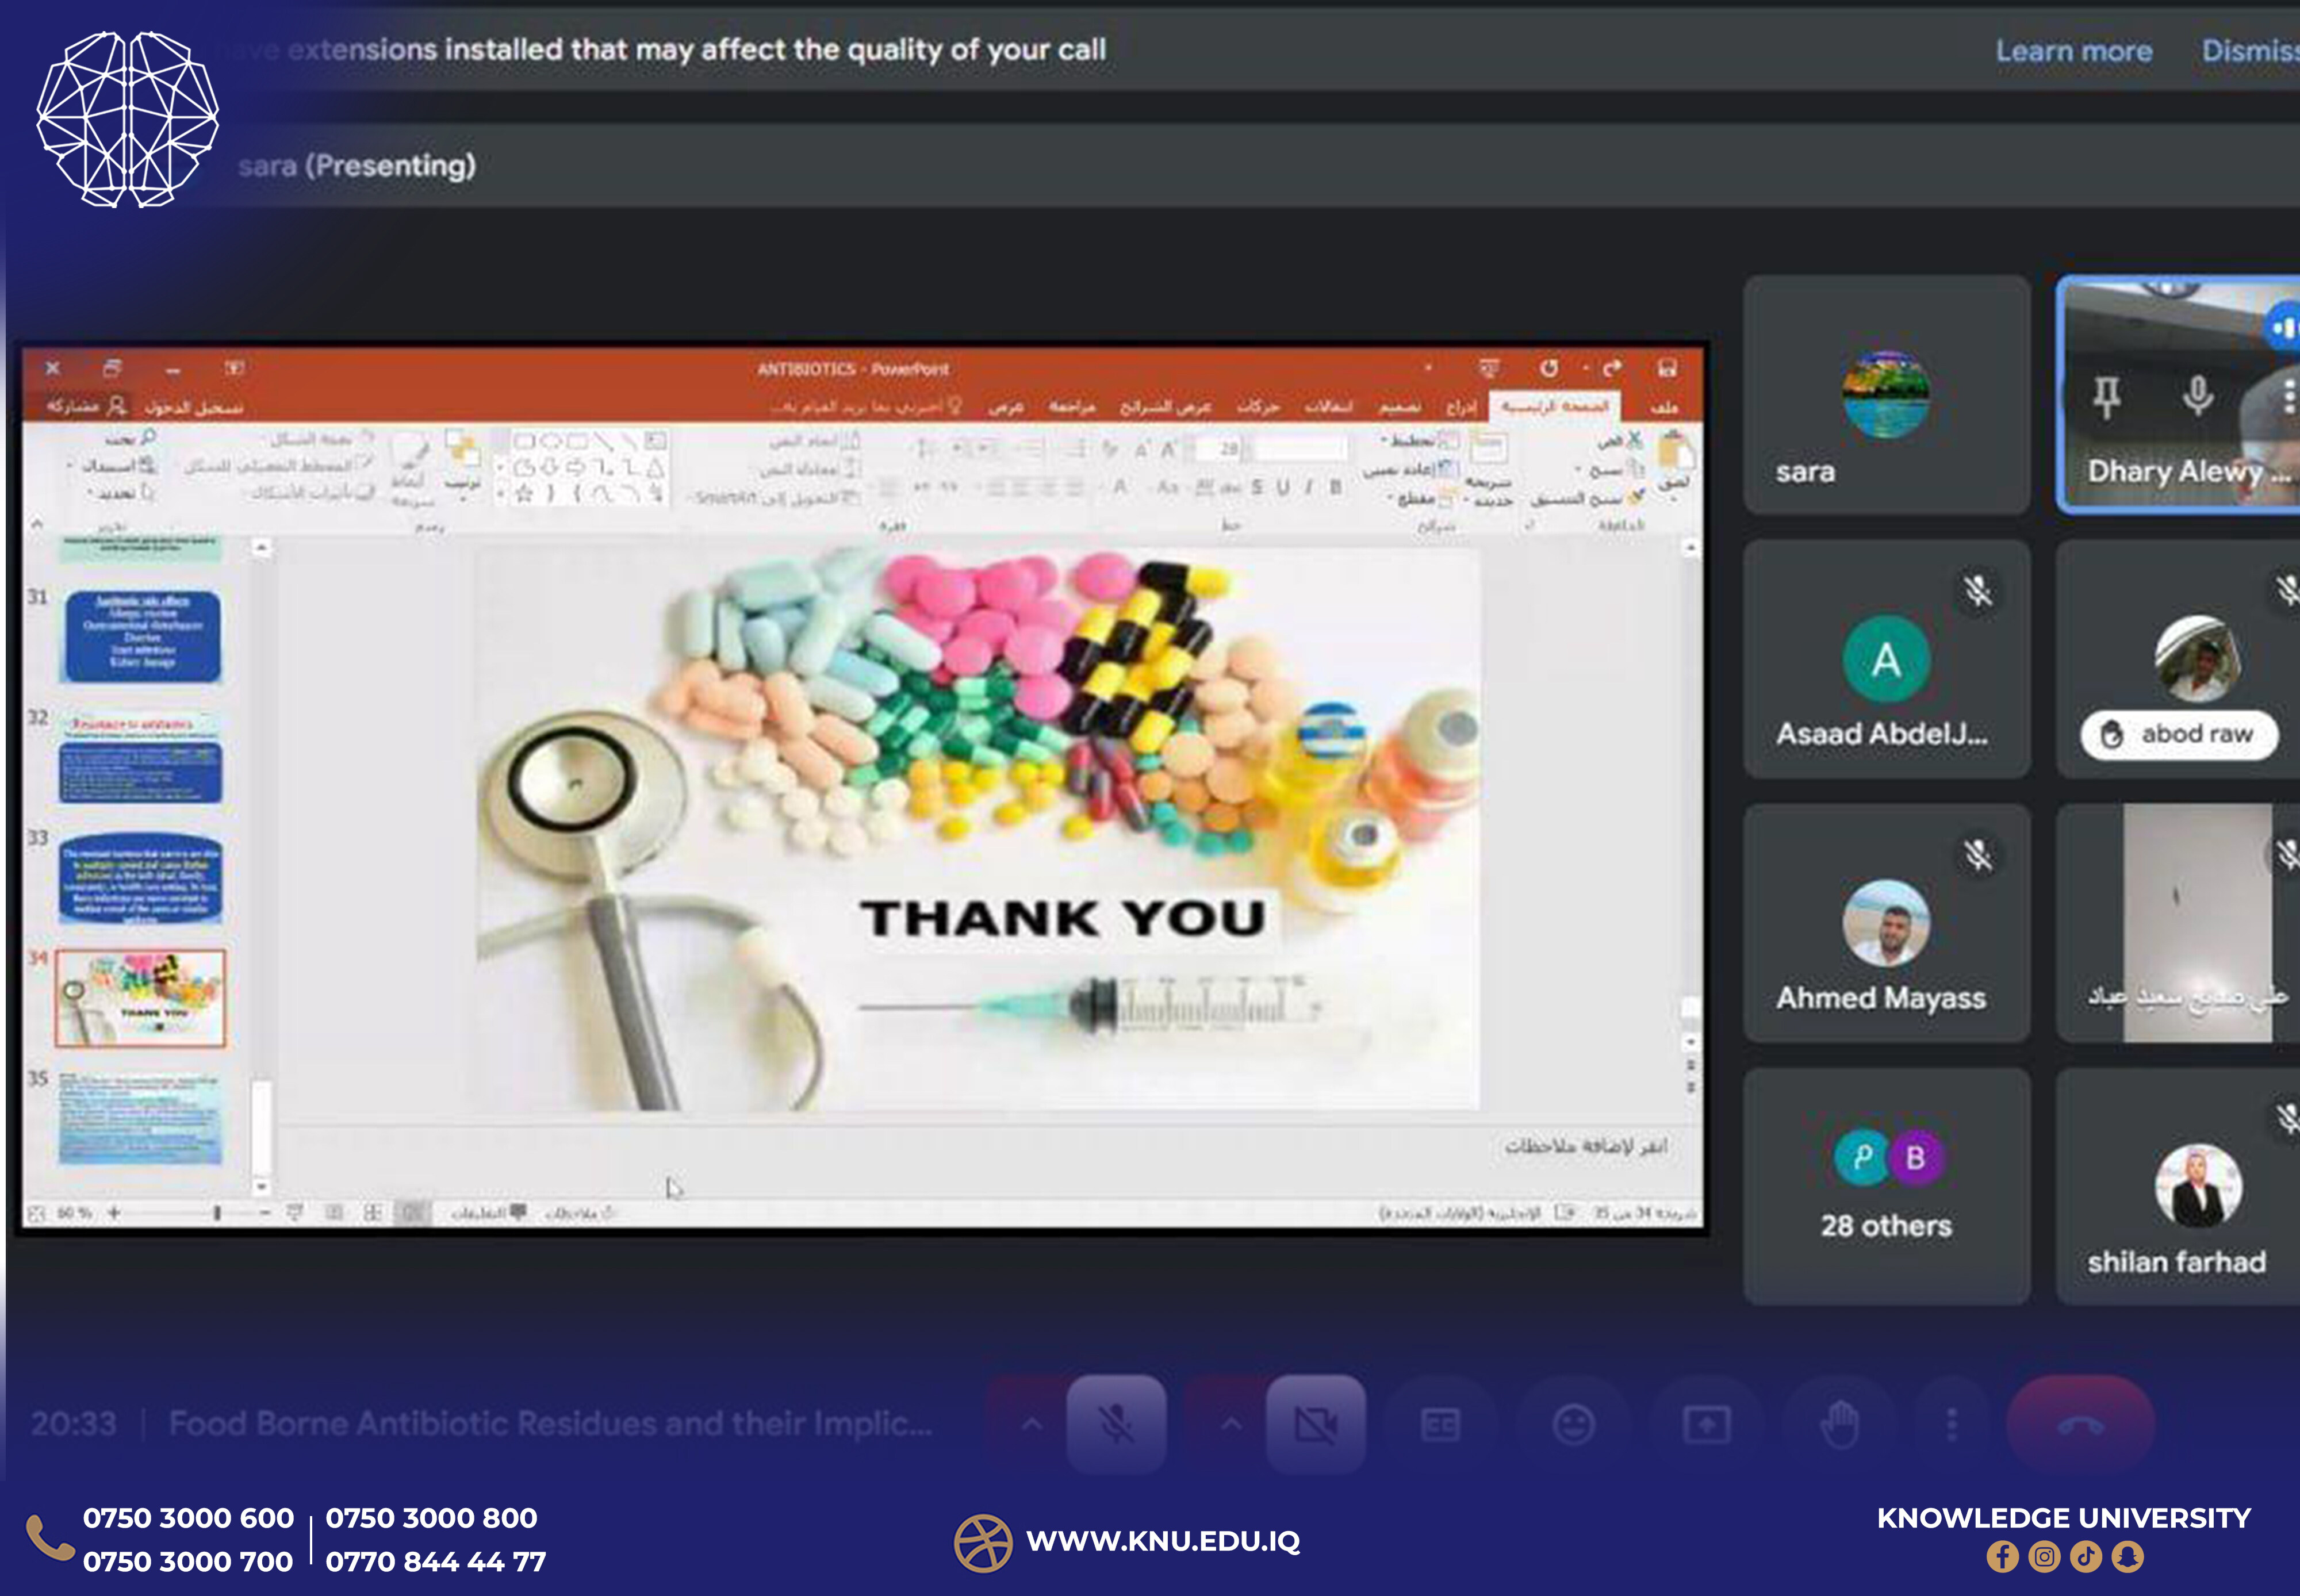The width and height of the screenshot is (2300, 1596).
Task: Click the Save icon in PowerPoint title bar
Action: [x=1667, y=368]
